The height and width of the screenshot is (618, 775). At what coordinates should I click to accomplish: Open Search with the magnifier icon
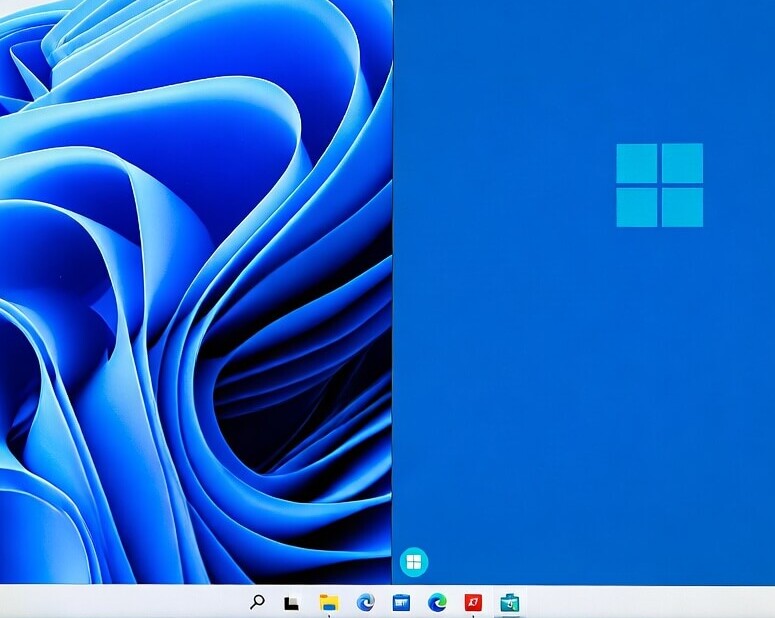click(x=257, y=602)
